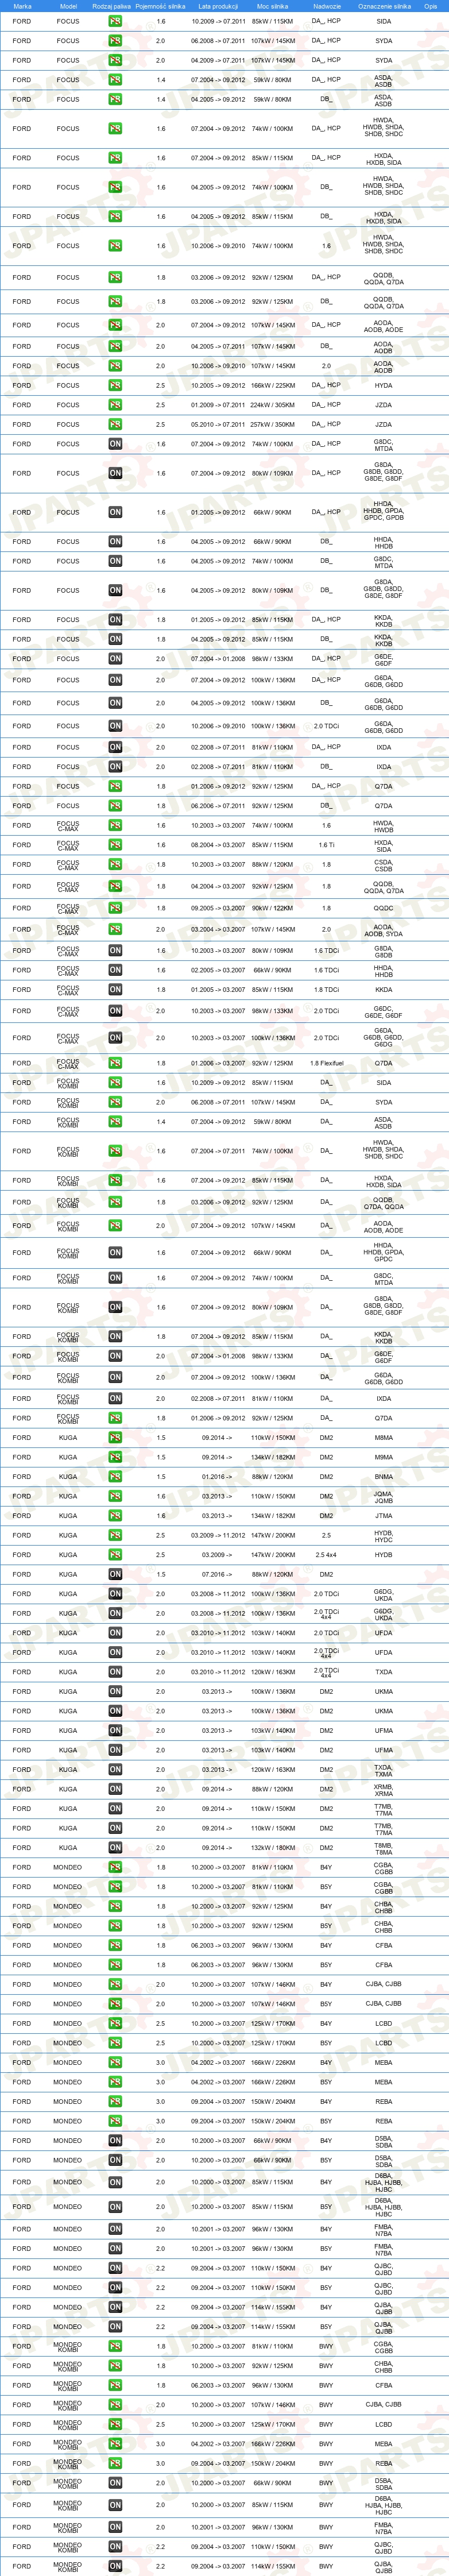The width and height of the screenshot is (449, 2576).
Task: Click diesel ON icon in MONDEO KOMBI DSBA, SDBA row
Action: 115,2483
